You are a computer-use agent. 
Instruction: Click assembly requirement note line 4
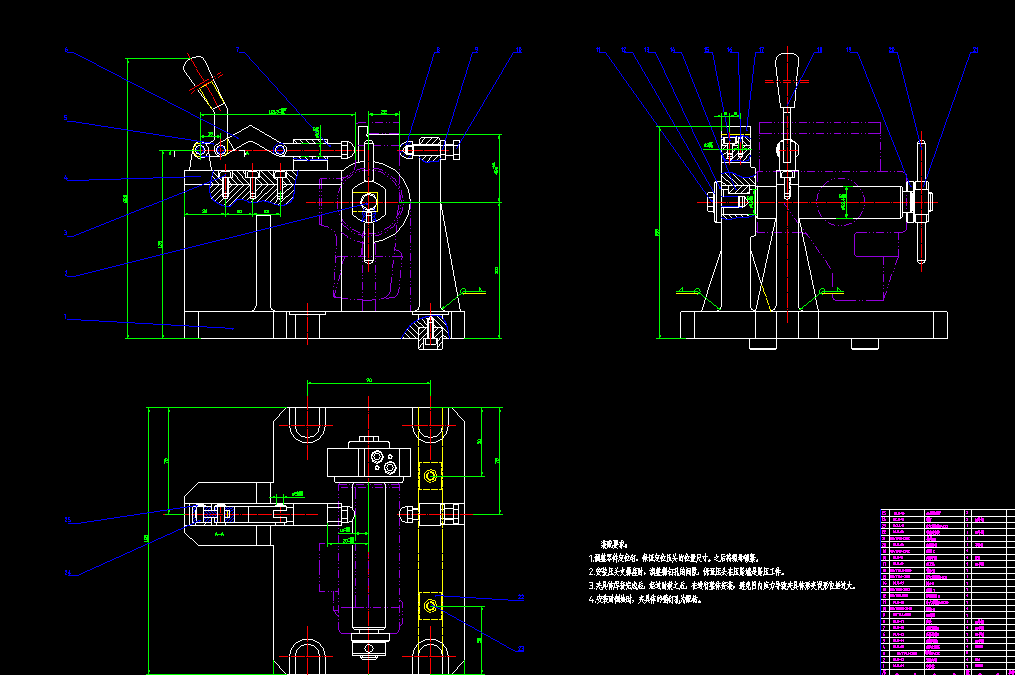645,600
